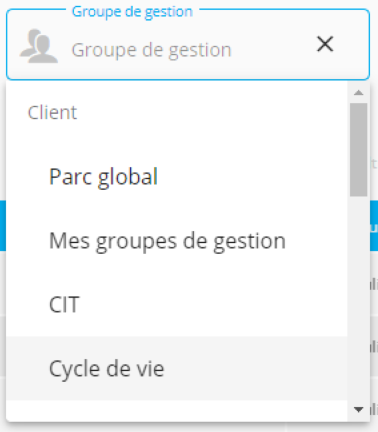
Task: Click the Client group header
Action: 52,112
